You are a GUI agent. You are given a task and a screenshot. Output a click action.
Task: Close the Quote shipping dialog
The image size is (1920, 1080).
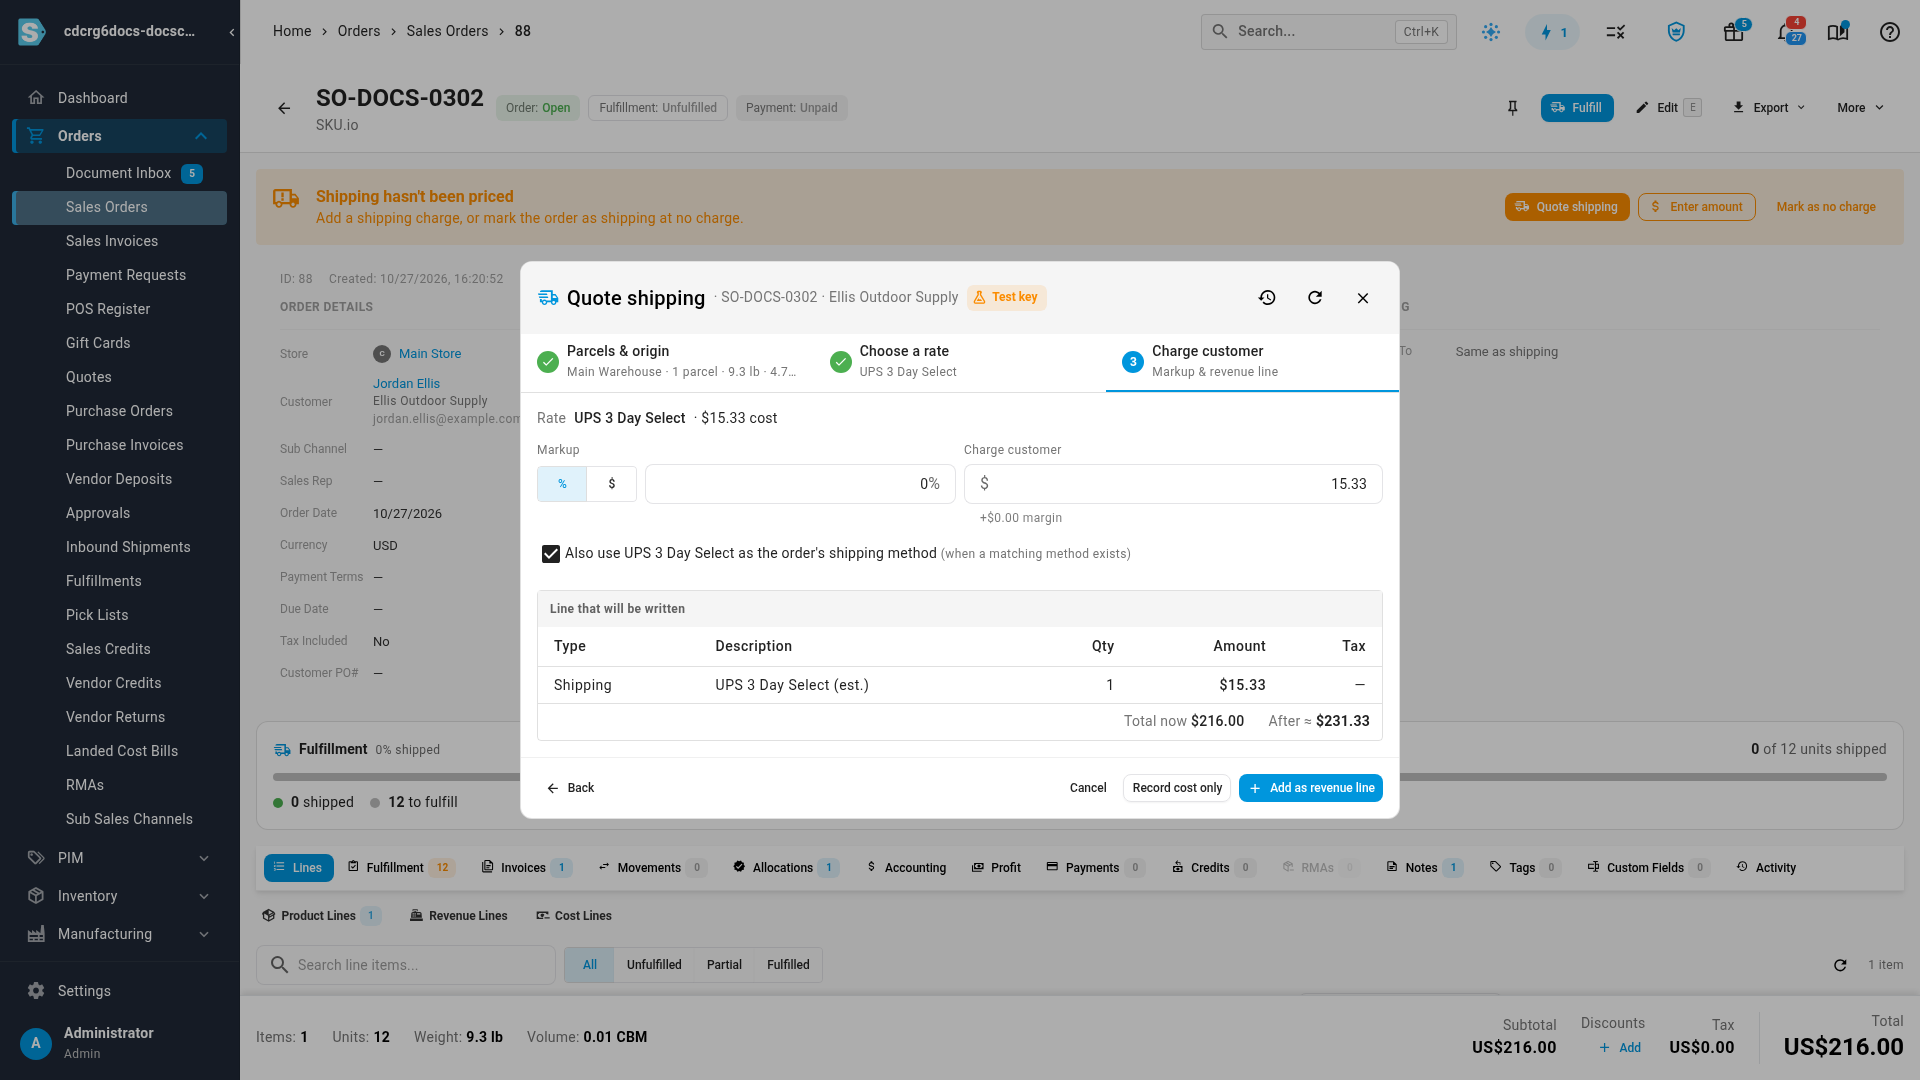(x=1363, y=298)
